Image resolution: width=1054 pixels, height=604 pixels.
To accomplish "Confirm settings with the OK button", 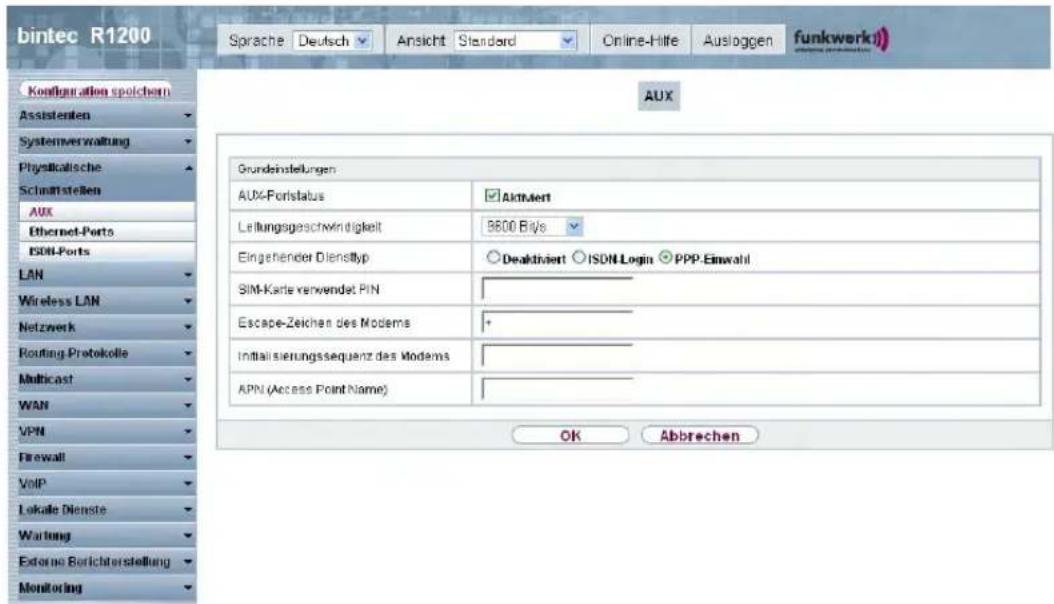I will [x=570, y=435].
